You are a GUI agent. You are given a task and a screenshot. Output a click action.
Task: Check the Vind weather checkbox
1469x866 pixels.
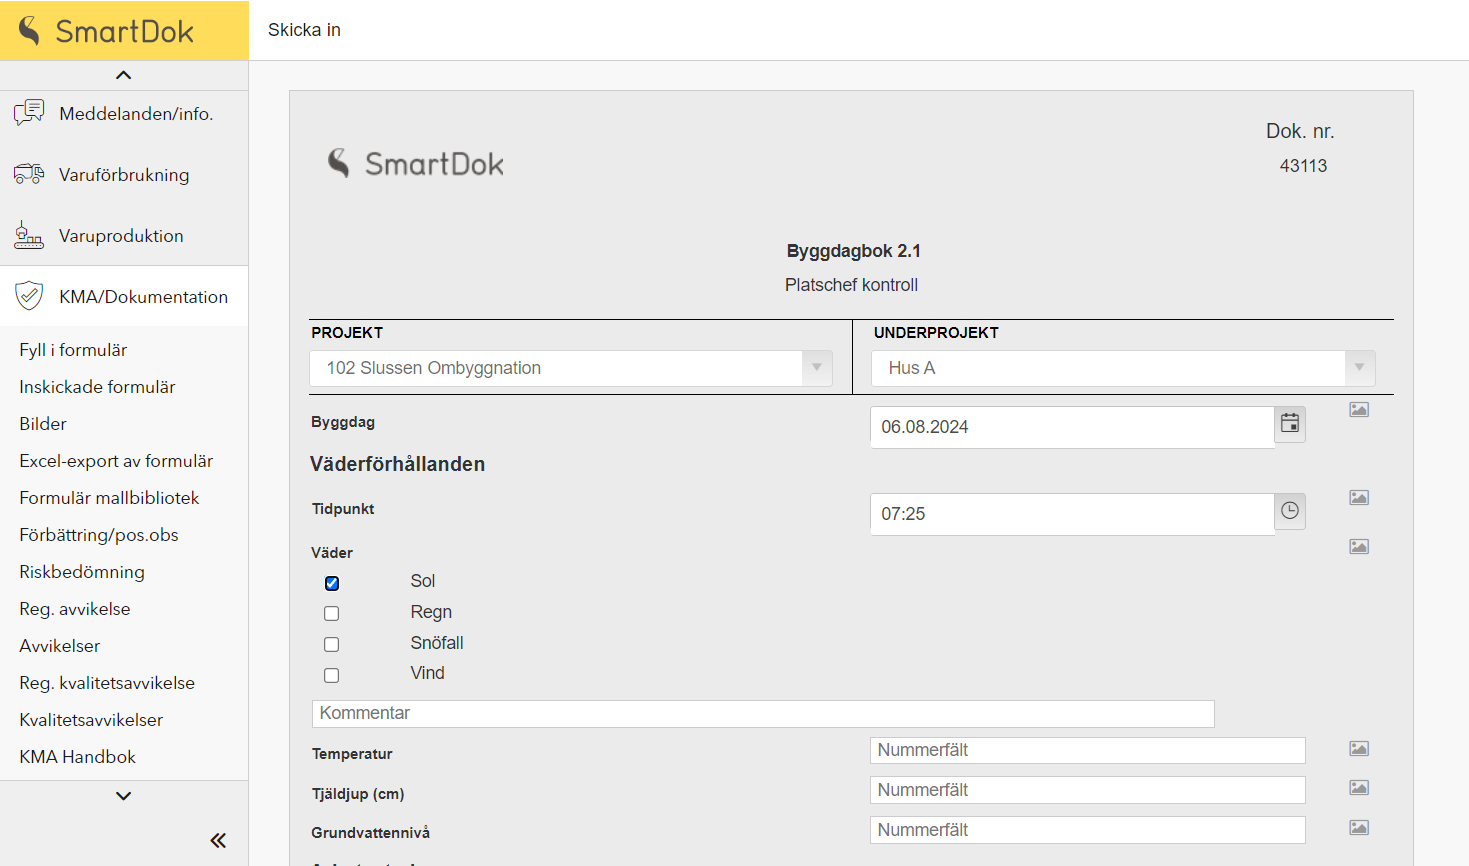coord(332,676)
